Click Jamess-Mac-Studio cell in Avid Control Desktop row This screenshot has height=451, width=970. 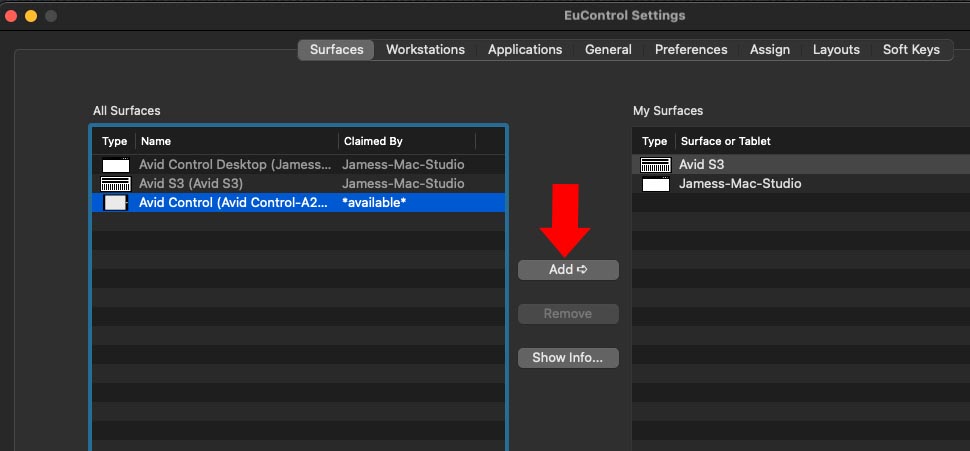coord(403,165)
